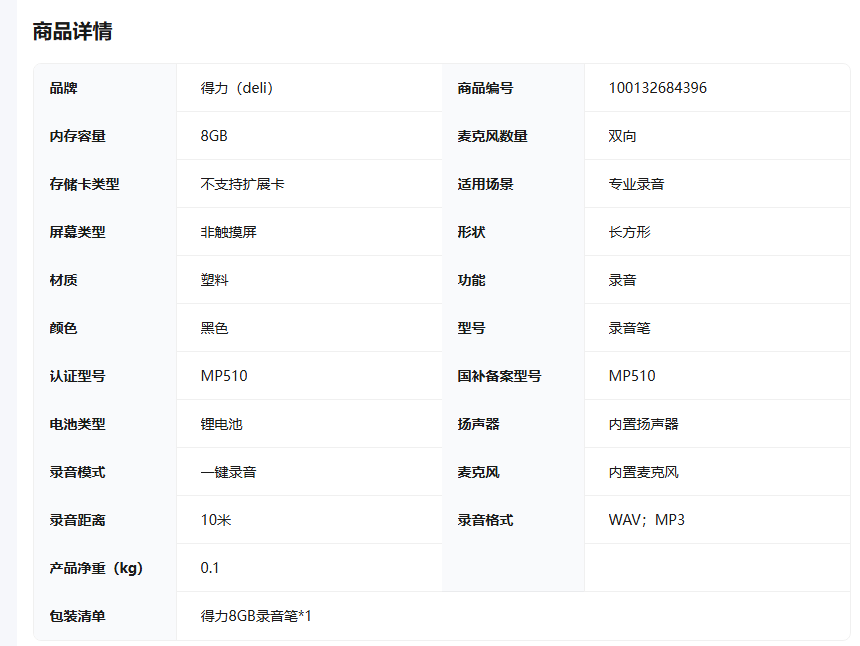The height and width of the screenshot is (646, 860).
Task: Select the 扬声器 label
Action: pyautogui.click(x=479, y=424)
